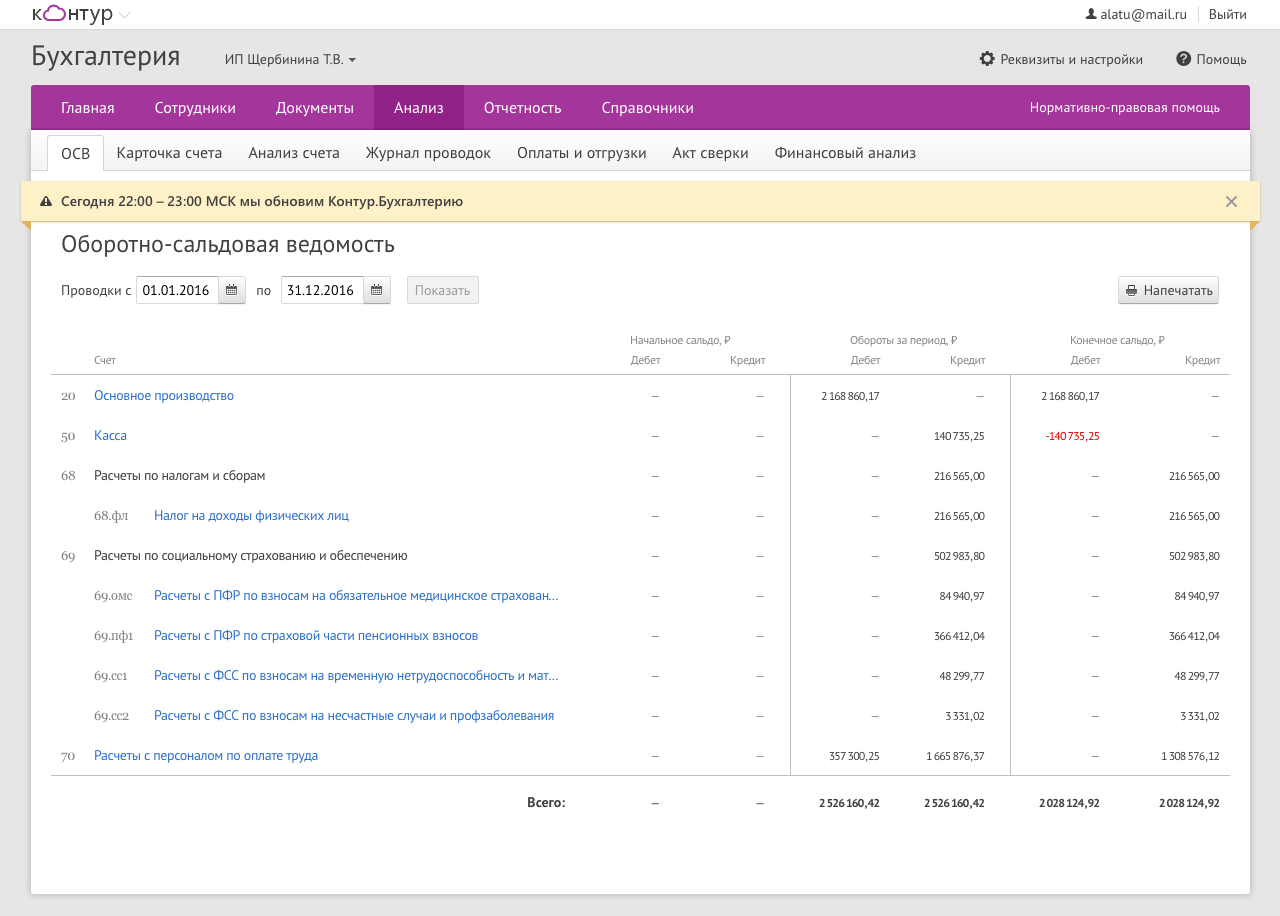1280x916 pixels.
Task: Open calendar picker for start date
Action: click(x=232, y=291)
